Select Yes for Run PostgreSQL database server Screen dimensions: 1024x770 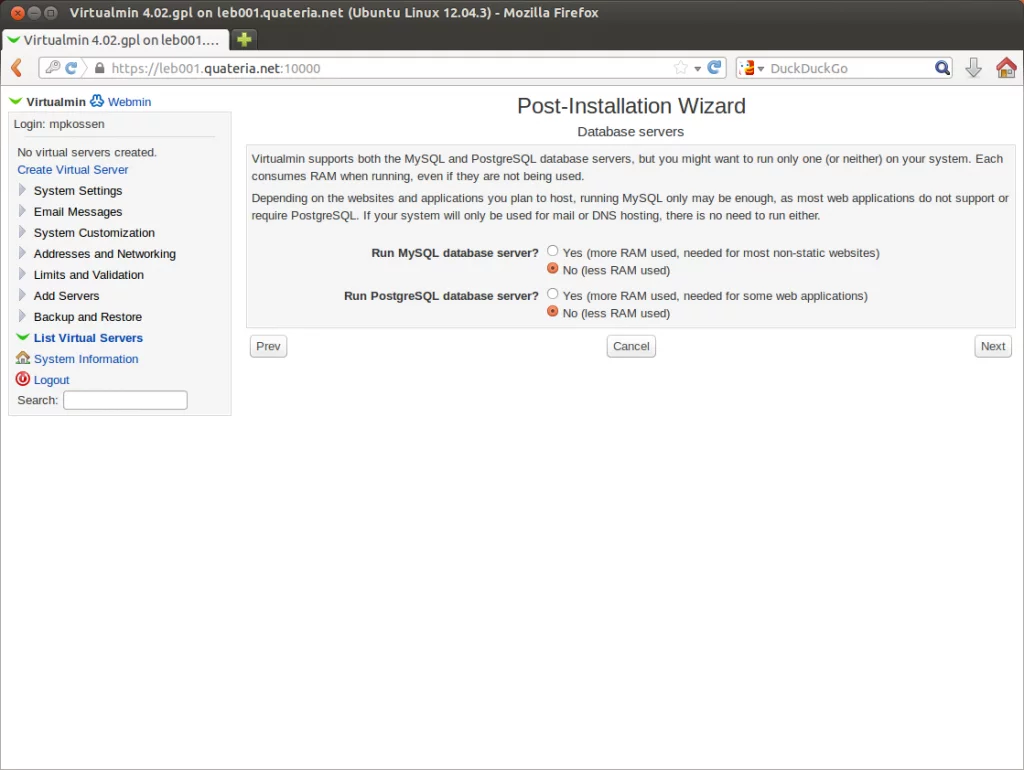click(x=552, y=294)
